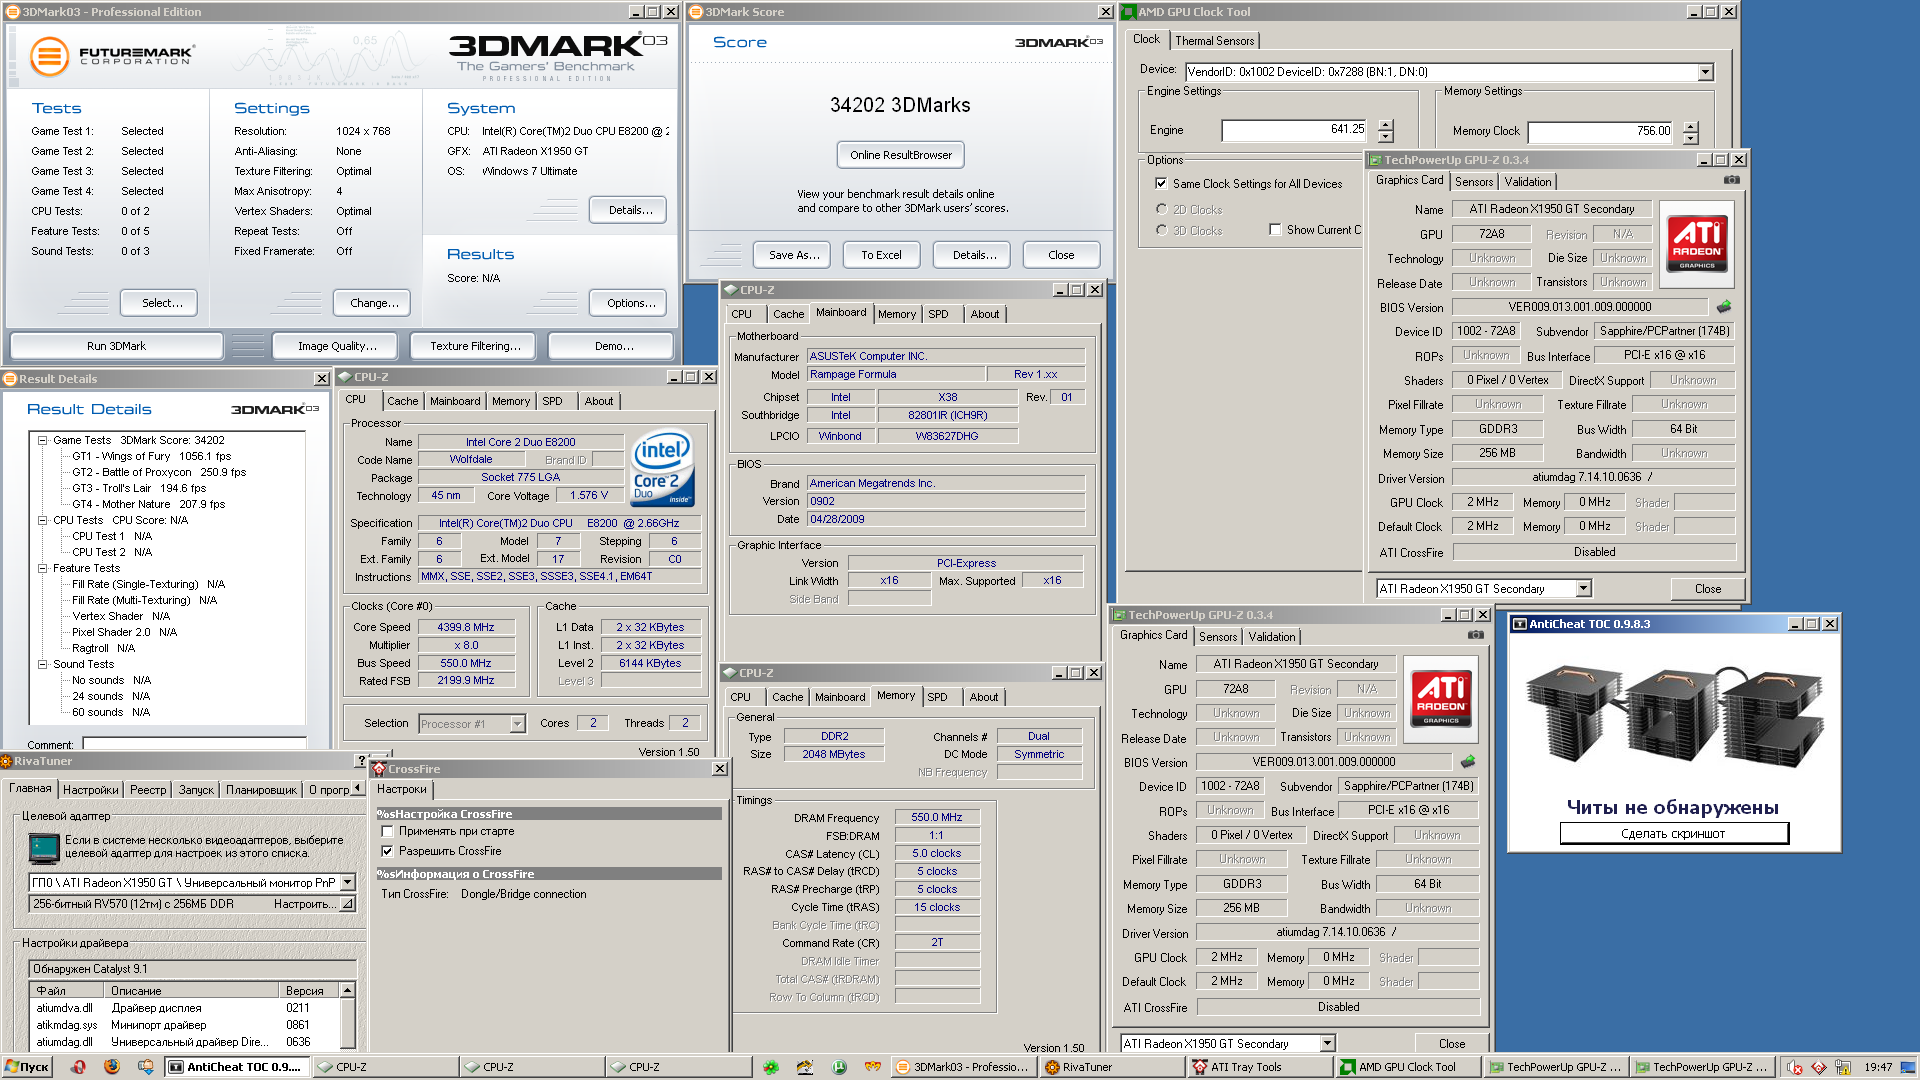Collapse the Feature Tests tree node
Viewport: 1920px width, 1080px height.
[43, 568]
